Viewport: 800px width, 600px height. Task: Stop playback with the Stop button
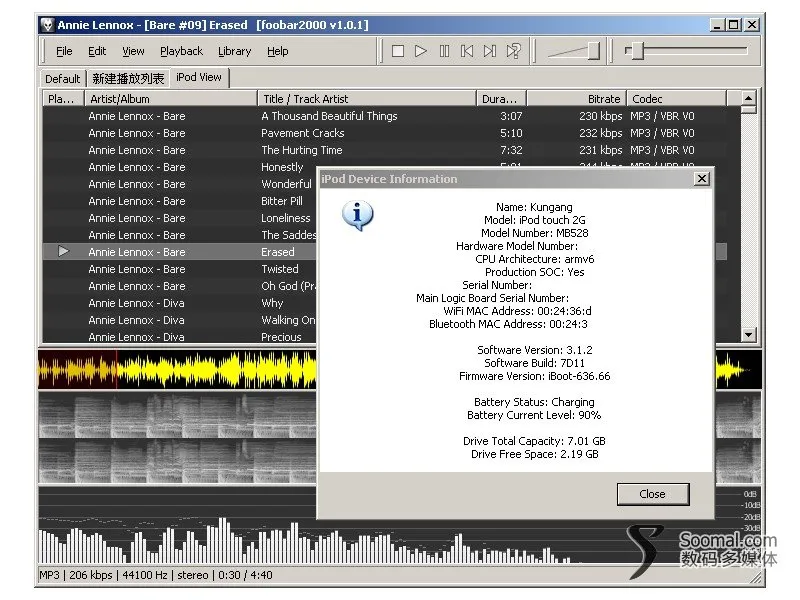click(x=398, y=51)
